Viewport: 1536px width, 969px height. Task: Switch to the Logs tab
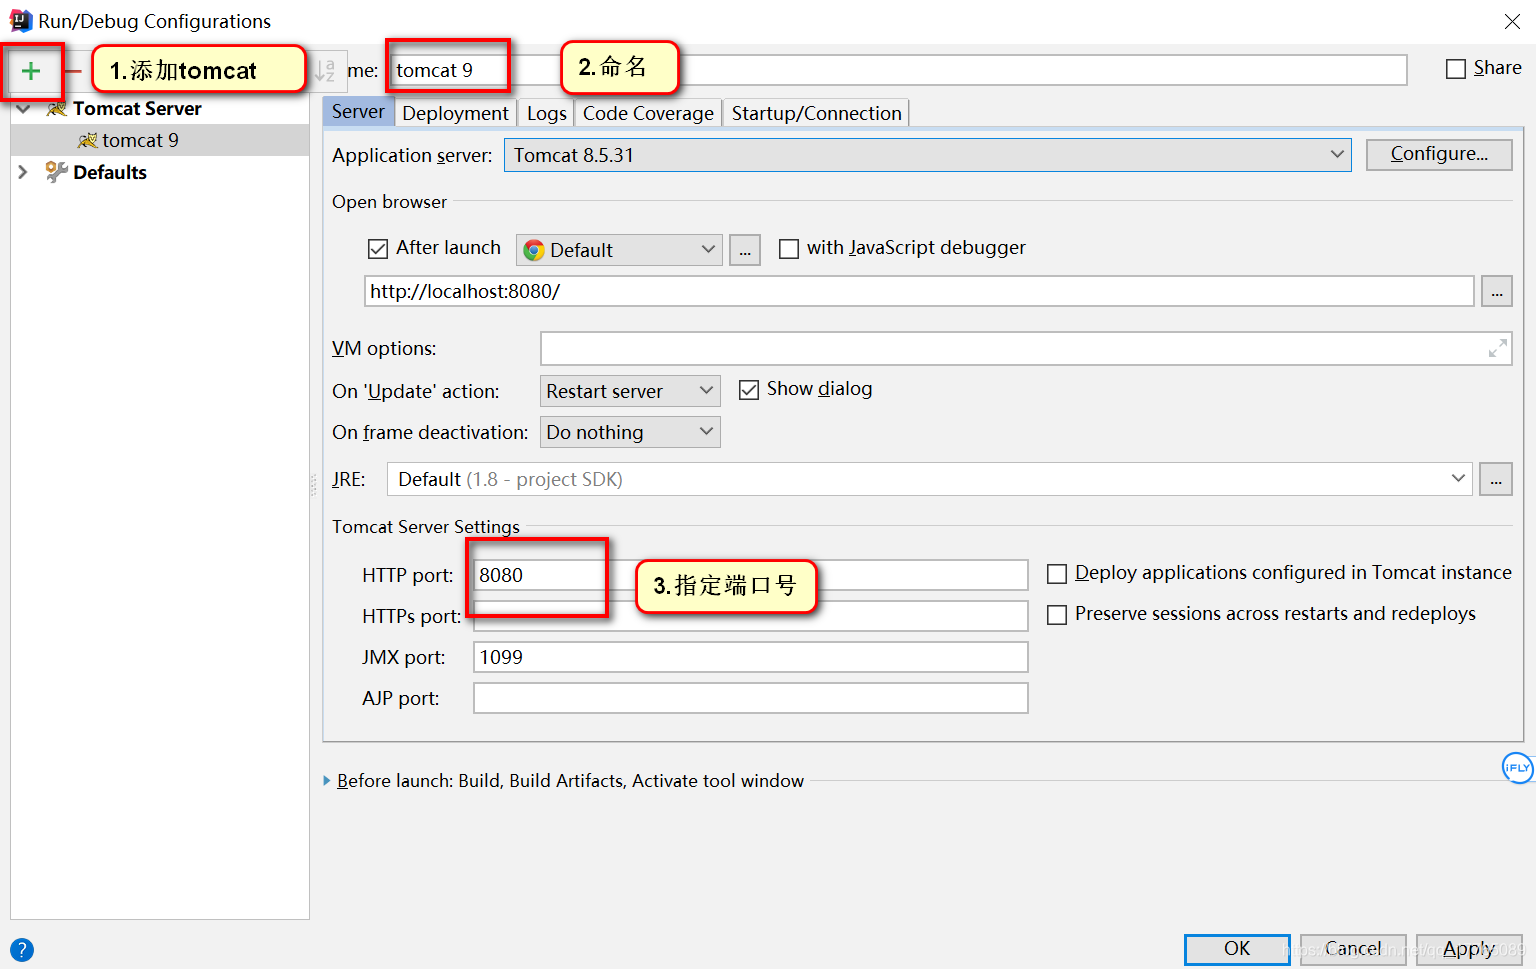click(x=547, y=113)
